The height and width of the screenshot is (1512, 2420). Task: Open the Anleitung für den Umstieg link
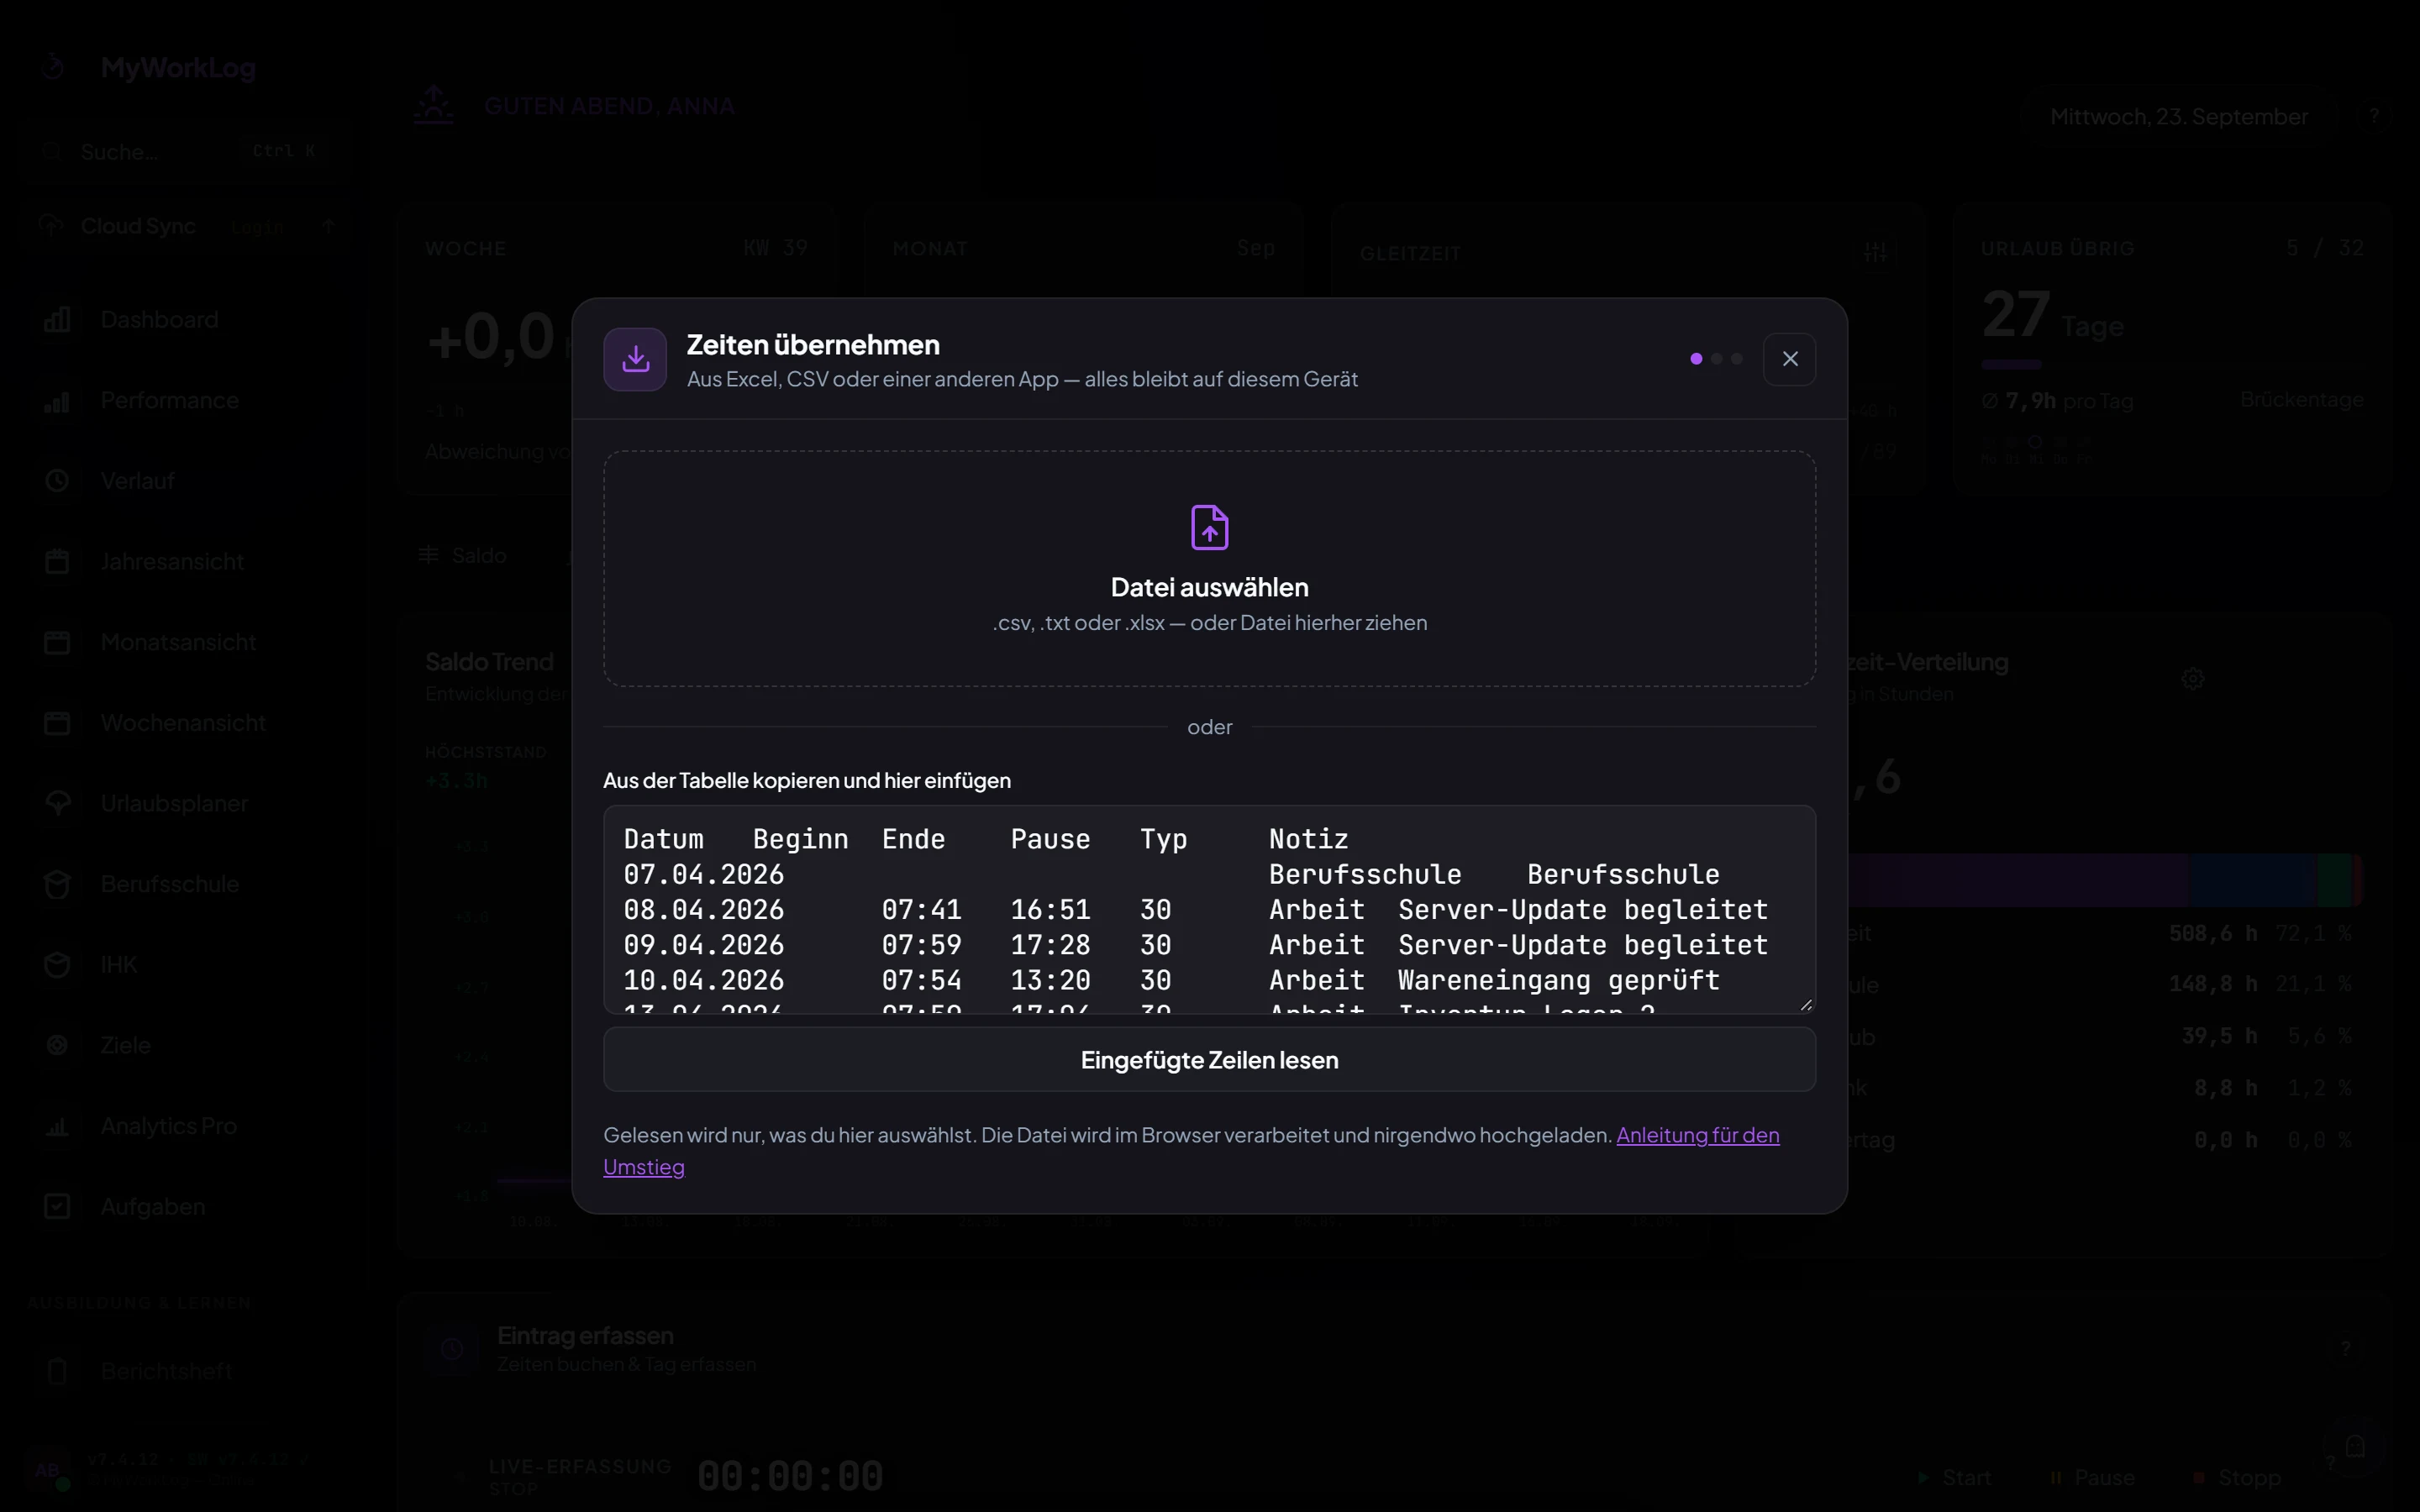[1697, 1136]
